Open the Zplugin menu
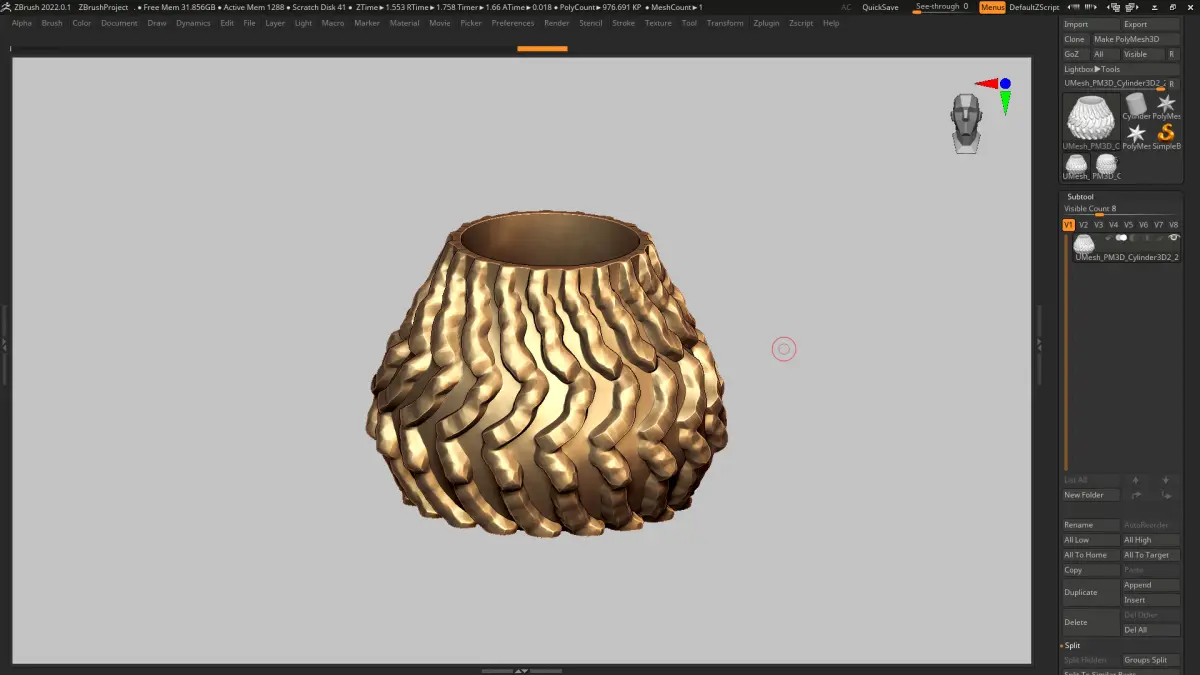Screen dimensions: 1200x675 coord(766,23)
